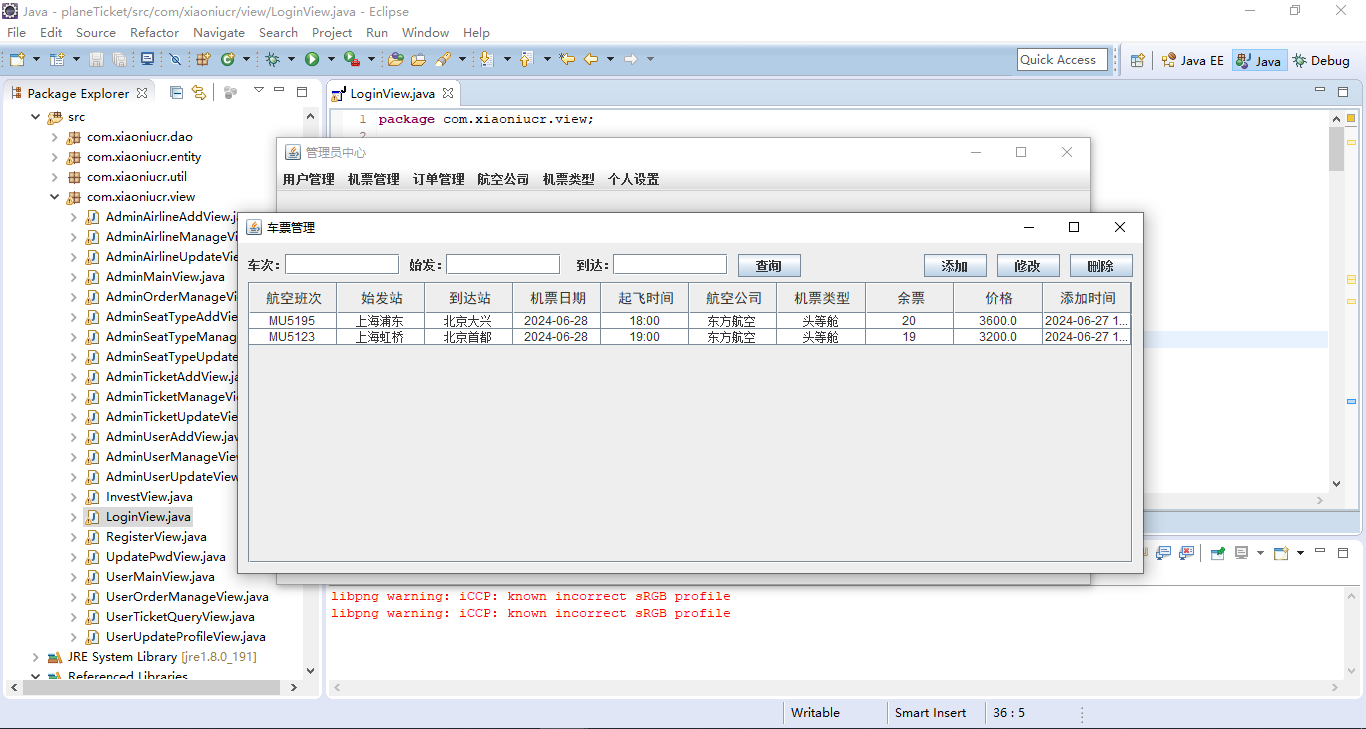Open the Refactor menu
1366x729 pixels.
[154, 32]
